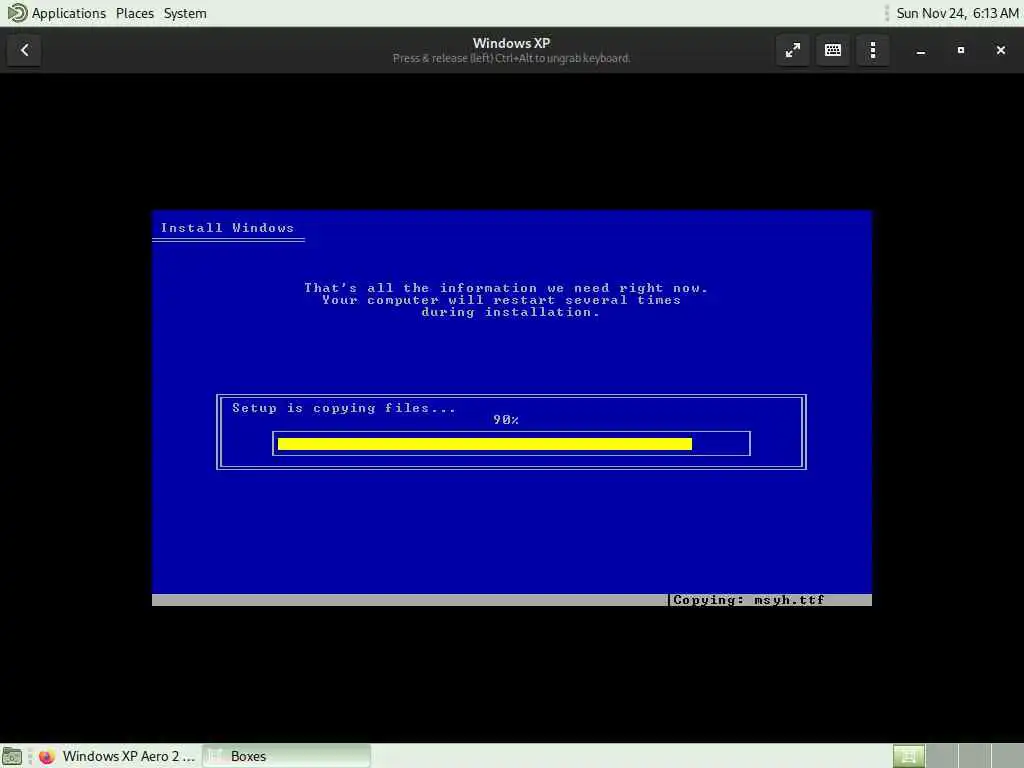Open the keyboard shortcuts sender icon
Viewport: 1024px width, 768px height.
click(x=833, y=50)
